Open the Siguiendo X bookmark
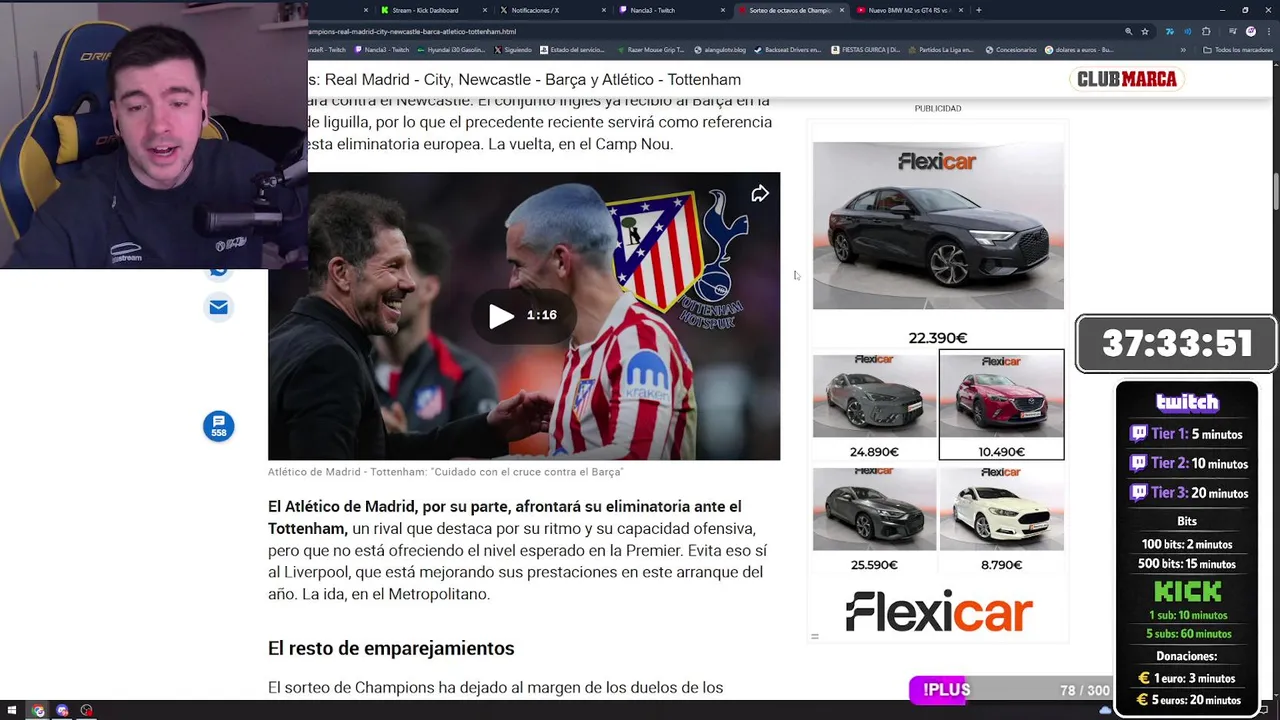Screen dimensions: 1280x720 coord(513,49)
